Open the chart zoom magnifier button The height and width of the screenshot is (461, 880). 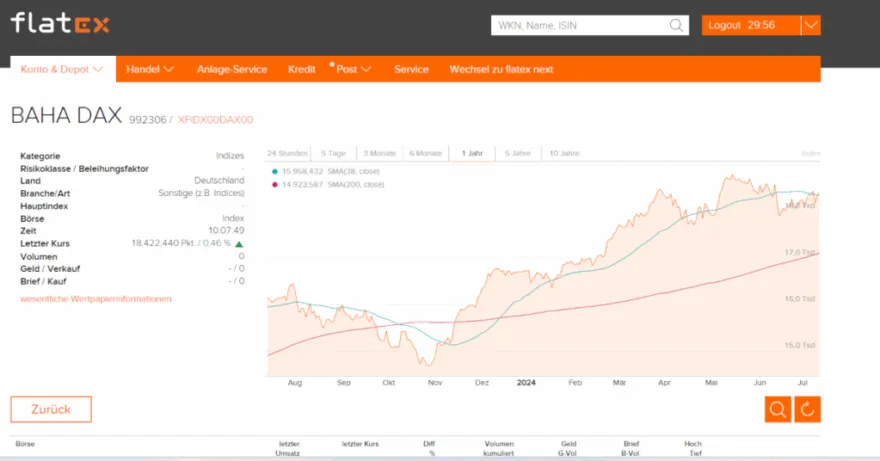778,409
